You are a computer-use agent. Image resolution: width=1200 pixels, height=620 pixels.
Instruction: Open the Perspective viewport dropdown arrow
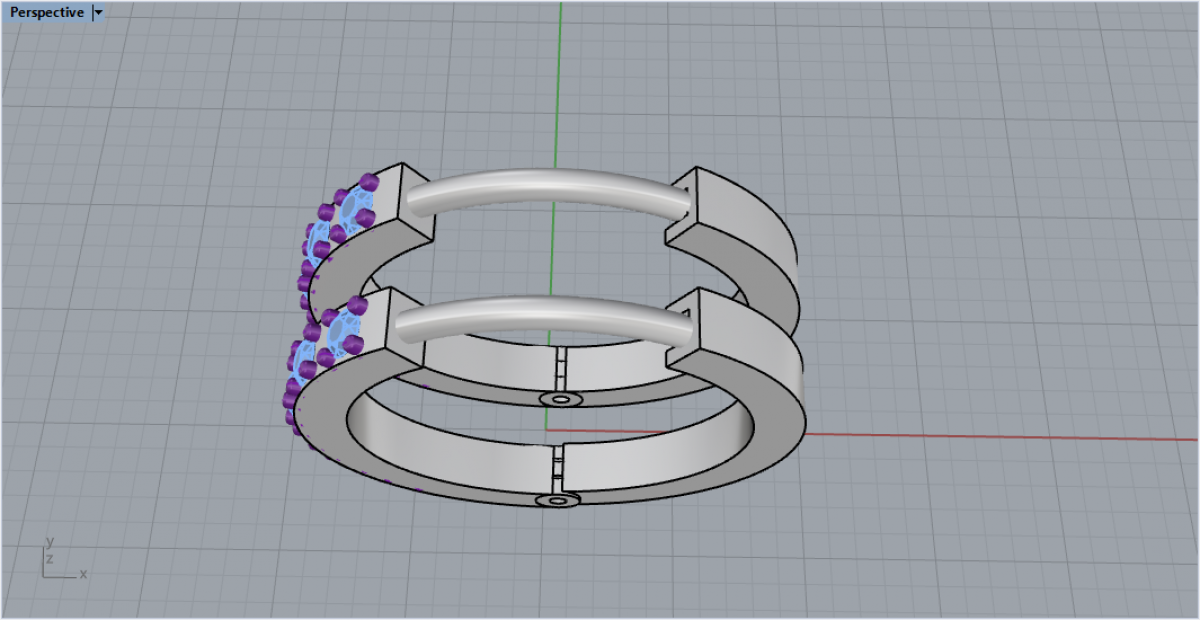click(x=98, y=13)
